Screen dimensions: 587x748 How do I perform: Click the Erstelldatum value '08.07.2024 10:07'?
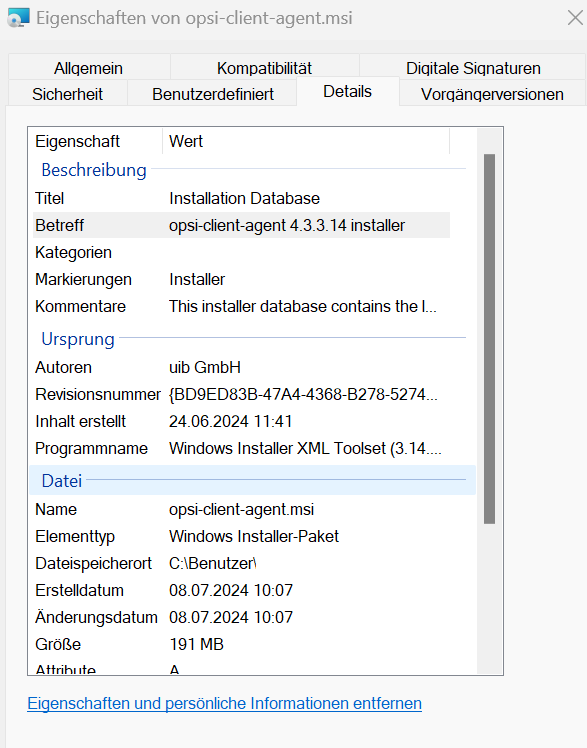231,590
